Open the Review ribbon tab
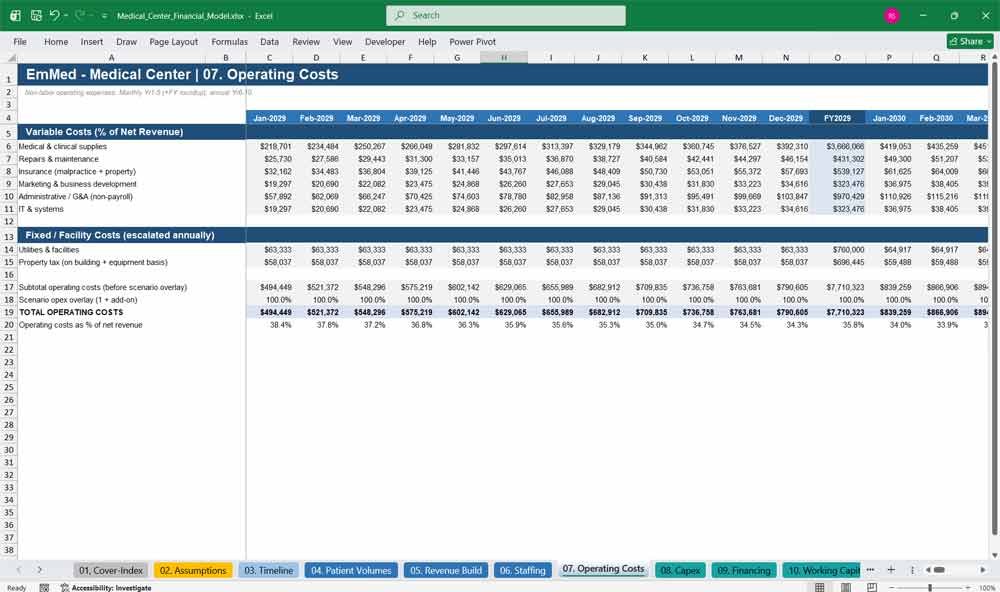Screen dimensions: 1000x592 (306, 41)
